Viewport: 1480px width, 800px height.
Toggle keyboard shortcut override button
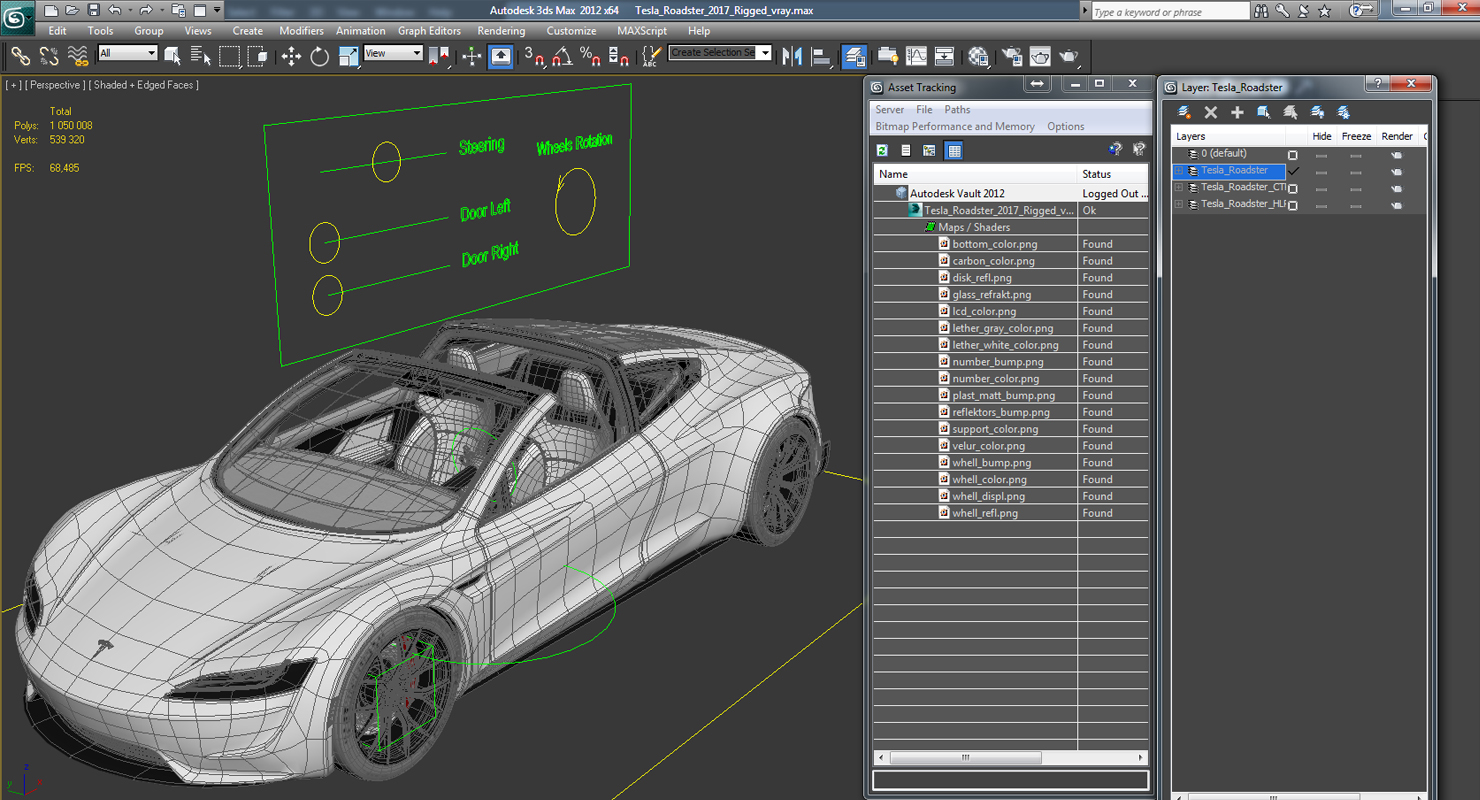click(x=500, y=56)
